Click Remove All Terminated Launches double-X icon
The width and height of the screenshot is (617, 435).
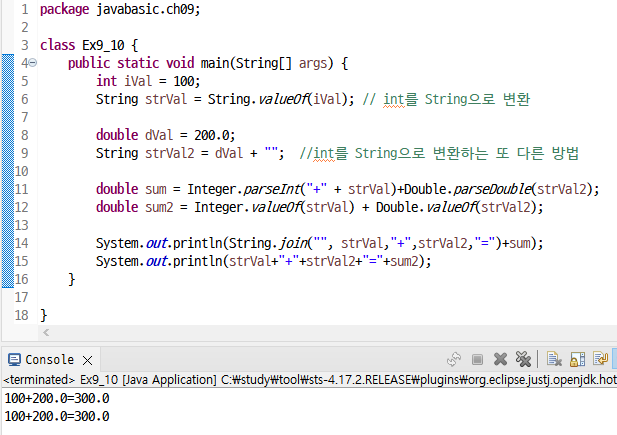pyautogui.click(x=523, y=359)
